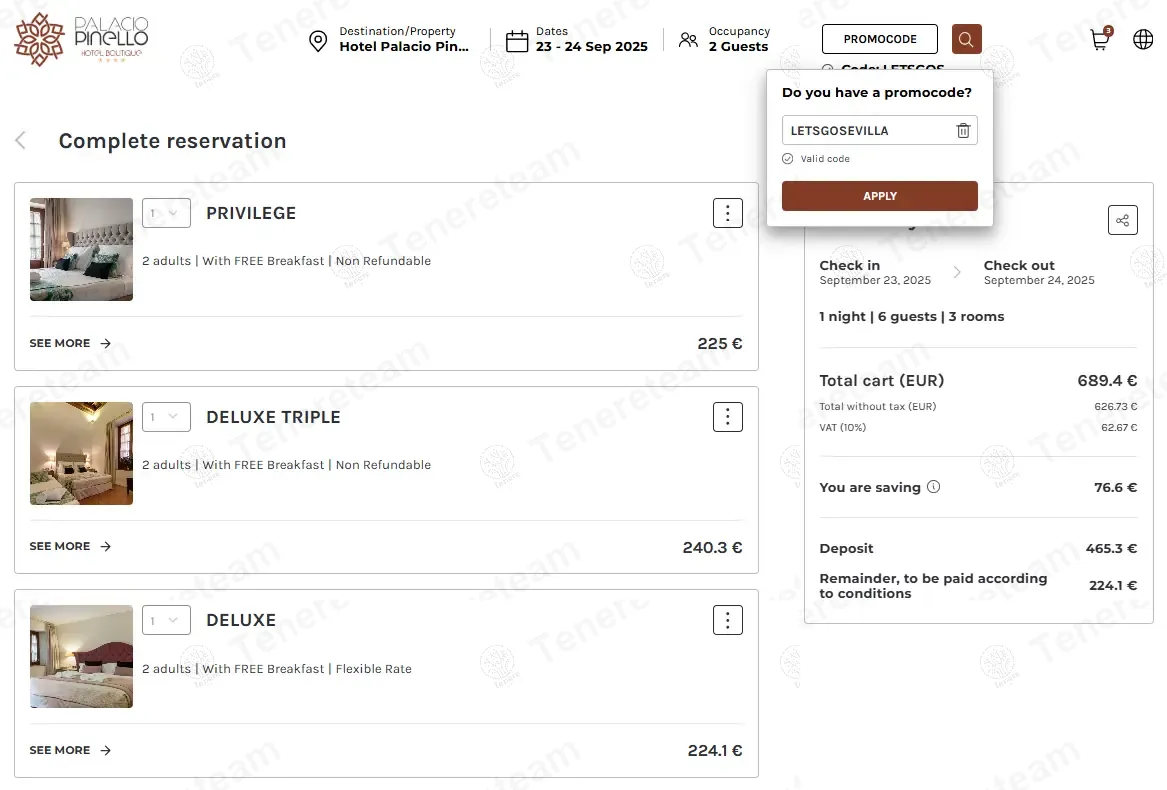The width and height of the screenshot is (1167, 790).
Task: Open the Destination/Property selector
Action: point(389,39)
